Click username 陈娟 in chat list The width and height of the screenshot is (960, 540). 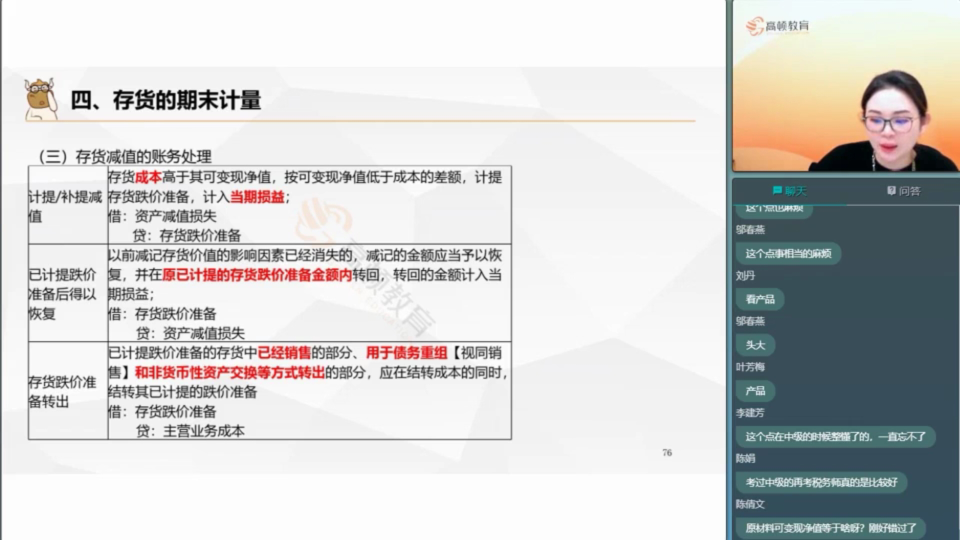tap(745, 458)
